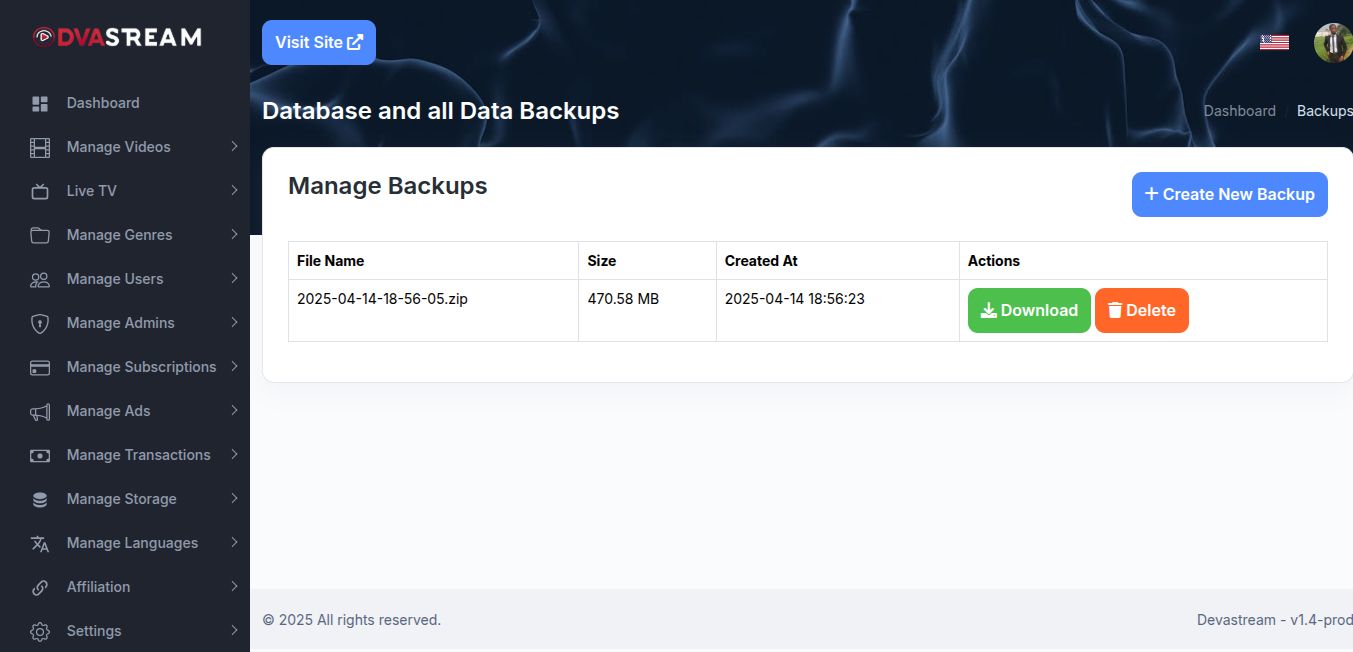
Task: Open the user profile avatar
Action: (x=1332, y=43)
